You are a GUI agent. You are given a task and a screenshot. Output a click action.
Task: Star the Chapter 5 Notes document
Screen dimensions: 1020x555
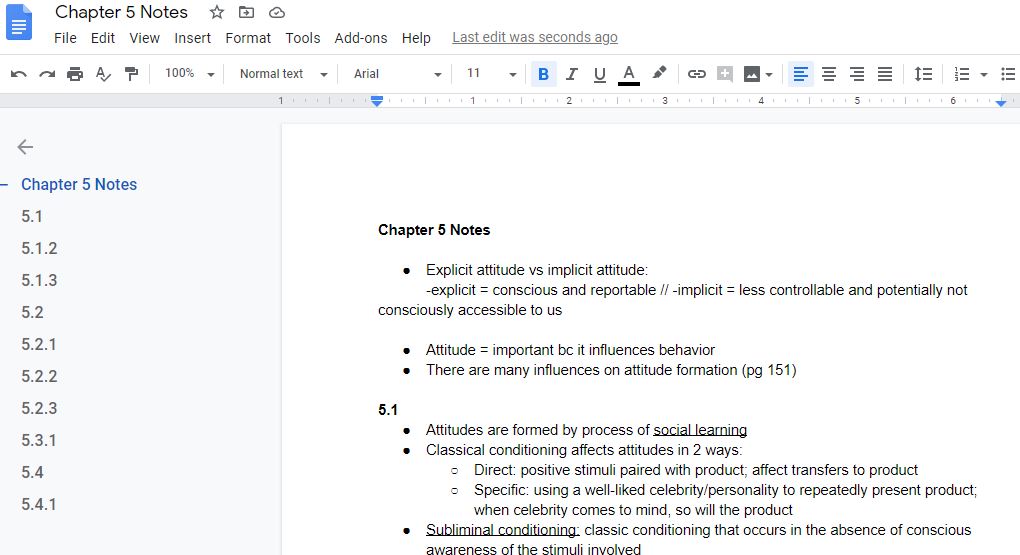(x=217, y=12)
